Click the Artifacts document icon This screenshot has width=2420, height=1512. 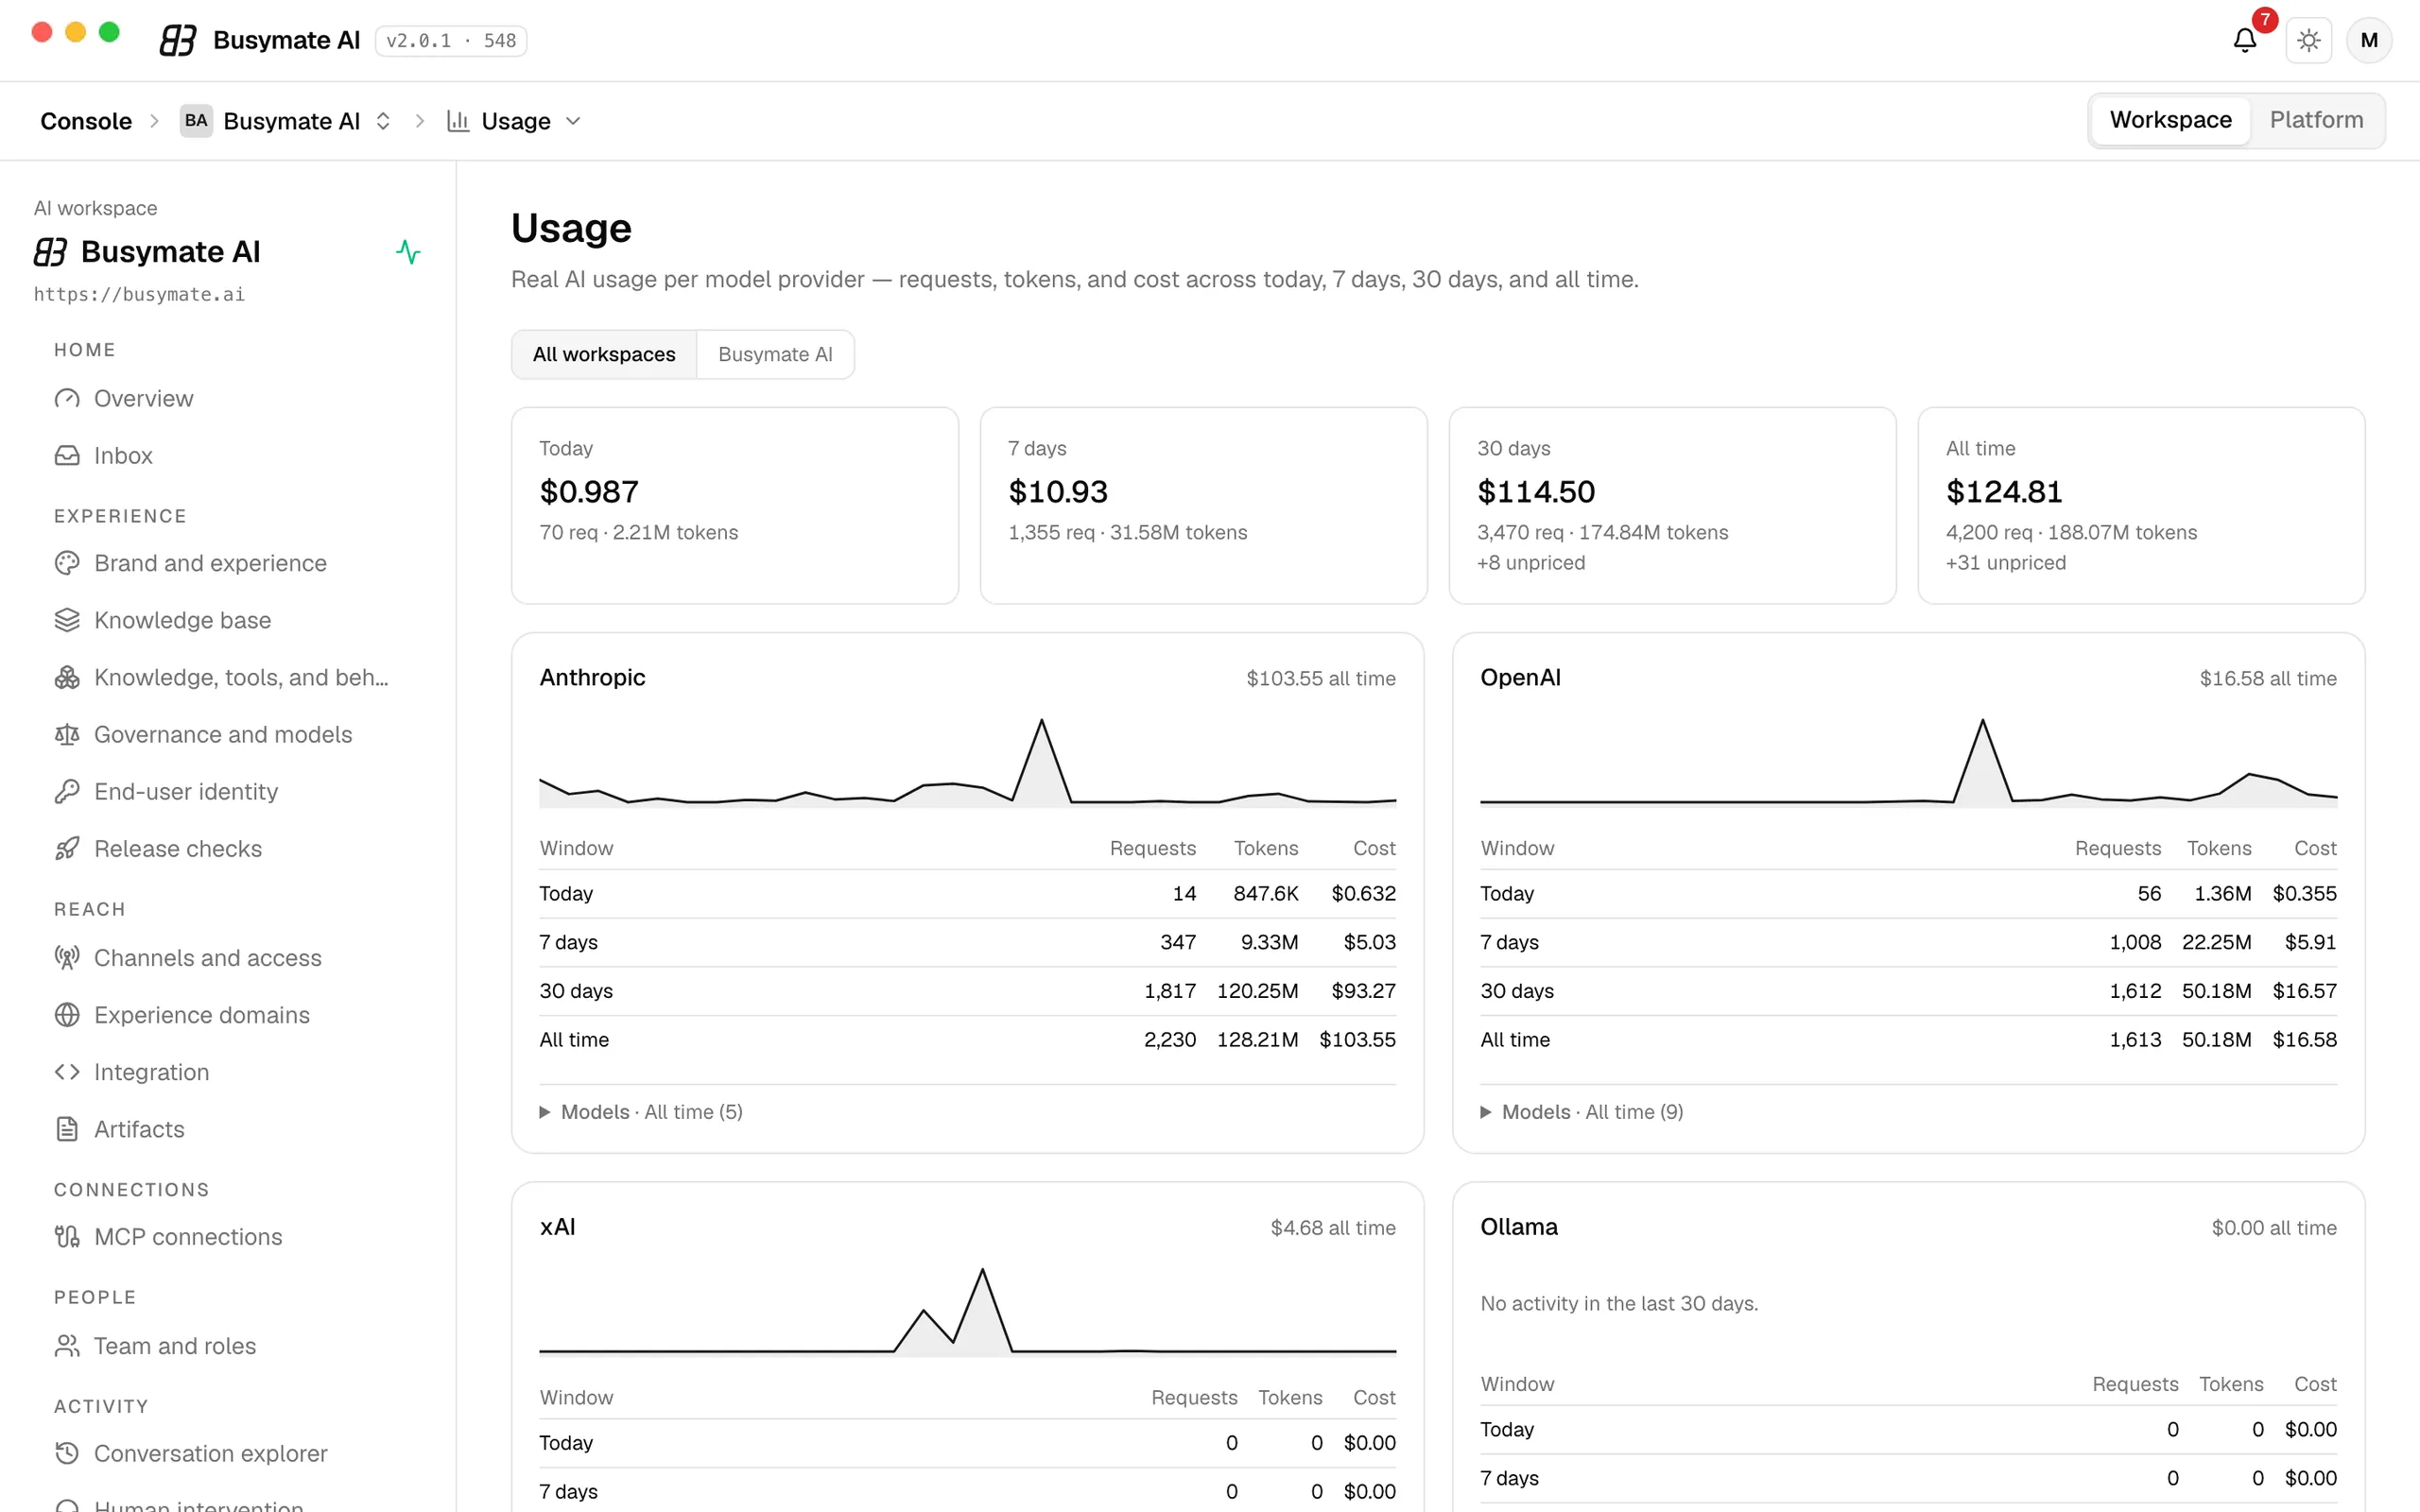(x=67, y=1129)
